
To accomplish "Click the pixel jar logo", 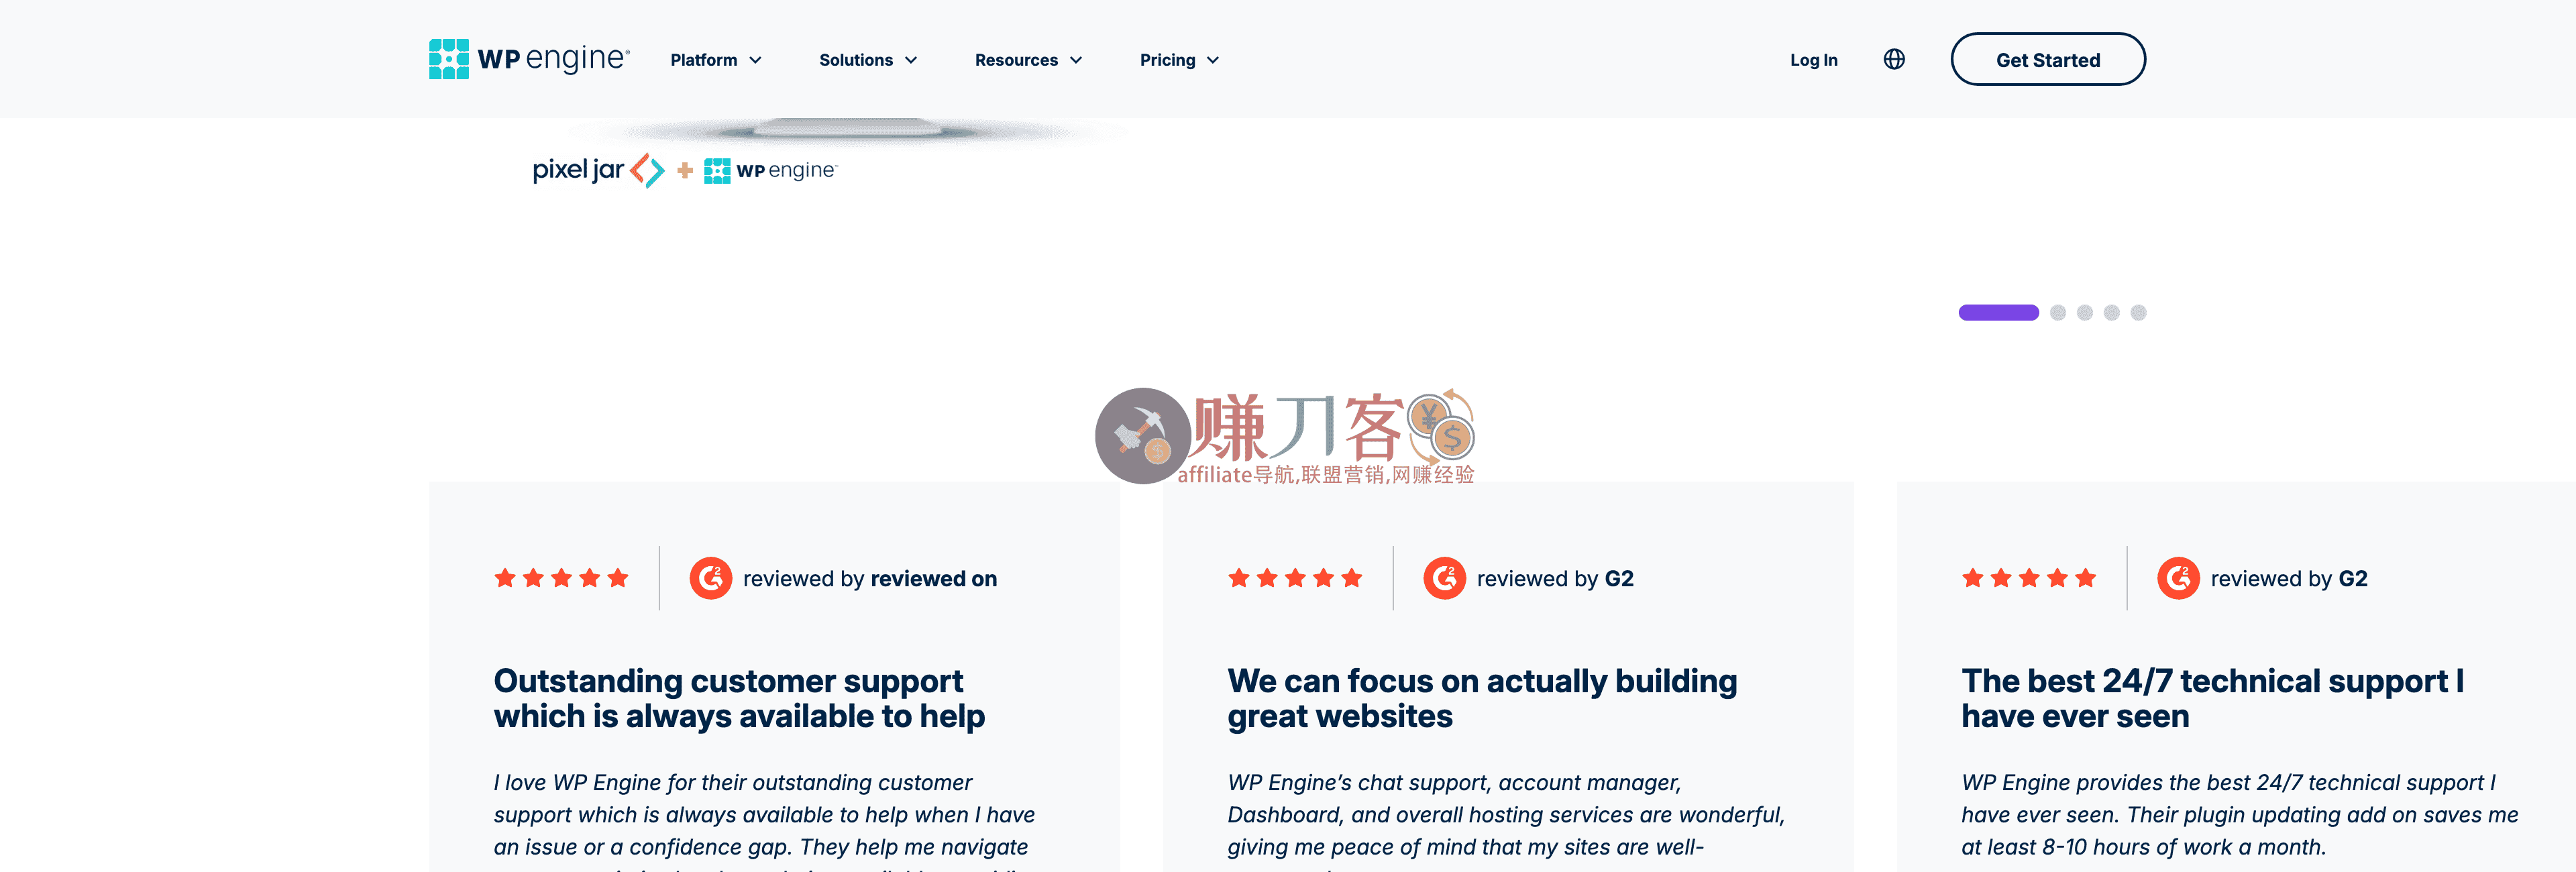I will (598, 170).
